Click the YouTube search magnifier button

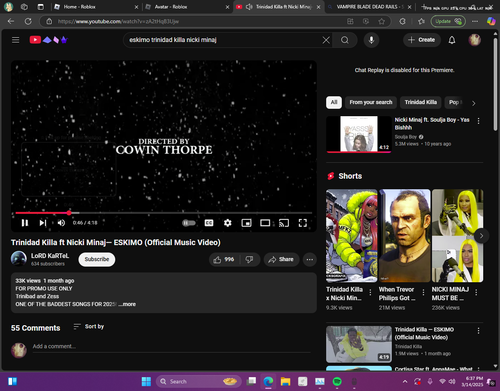click(x=345, y=40)
